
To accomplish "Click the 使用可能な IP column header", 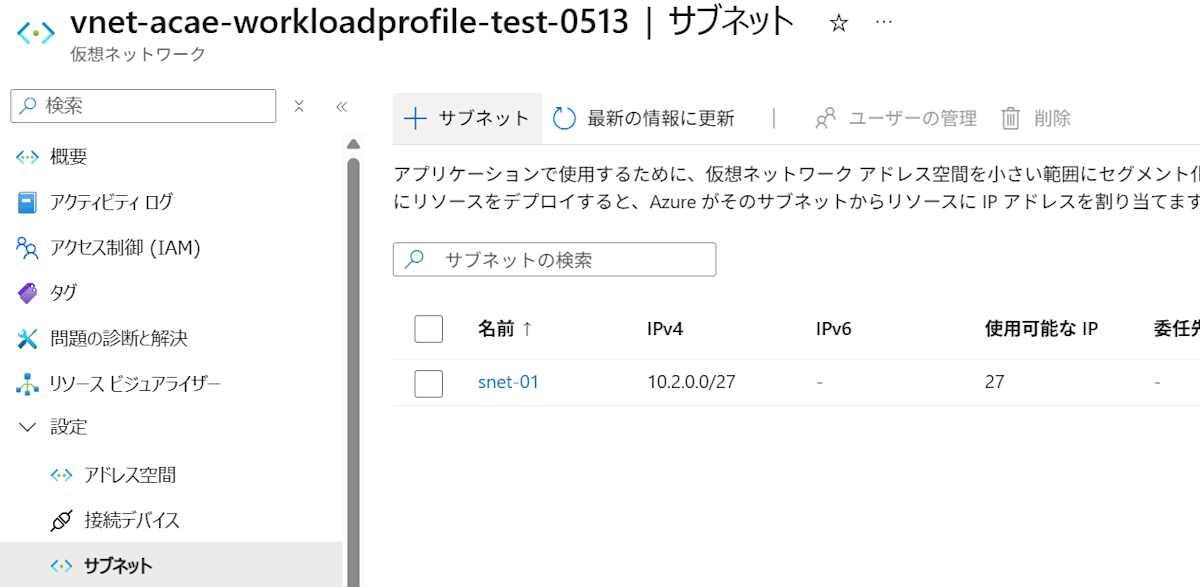I will point(1042,328).
